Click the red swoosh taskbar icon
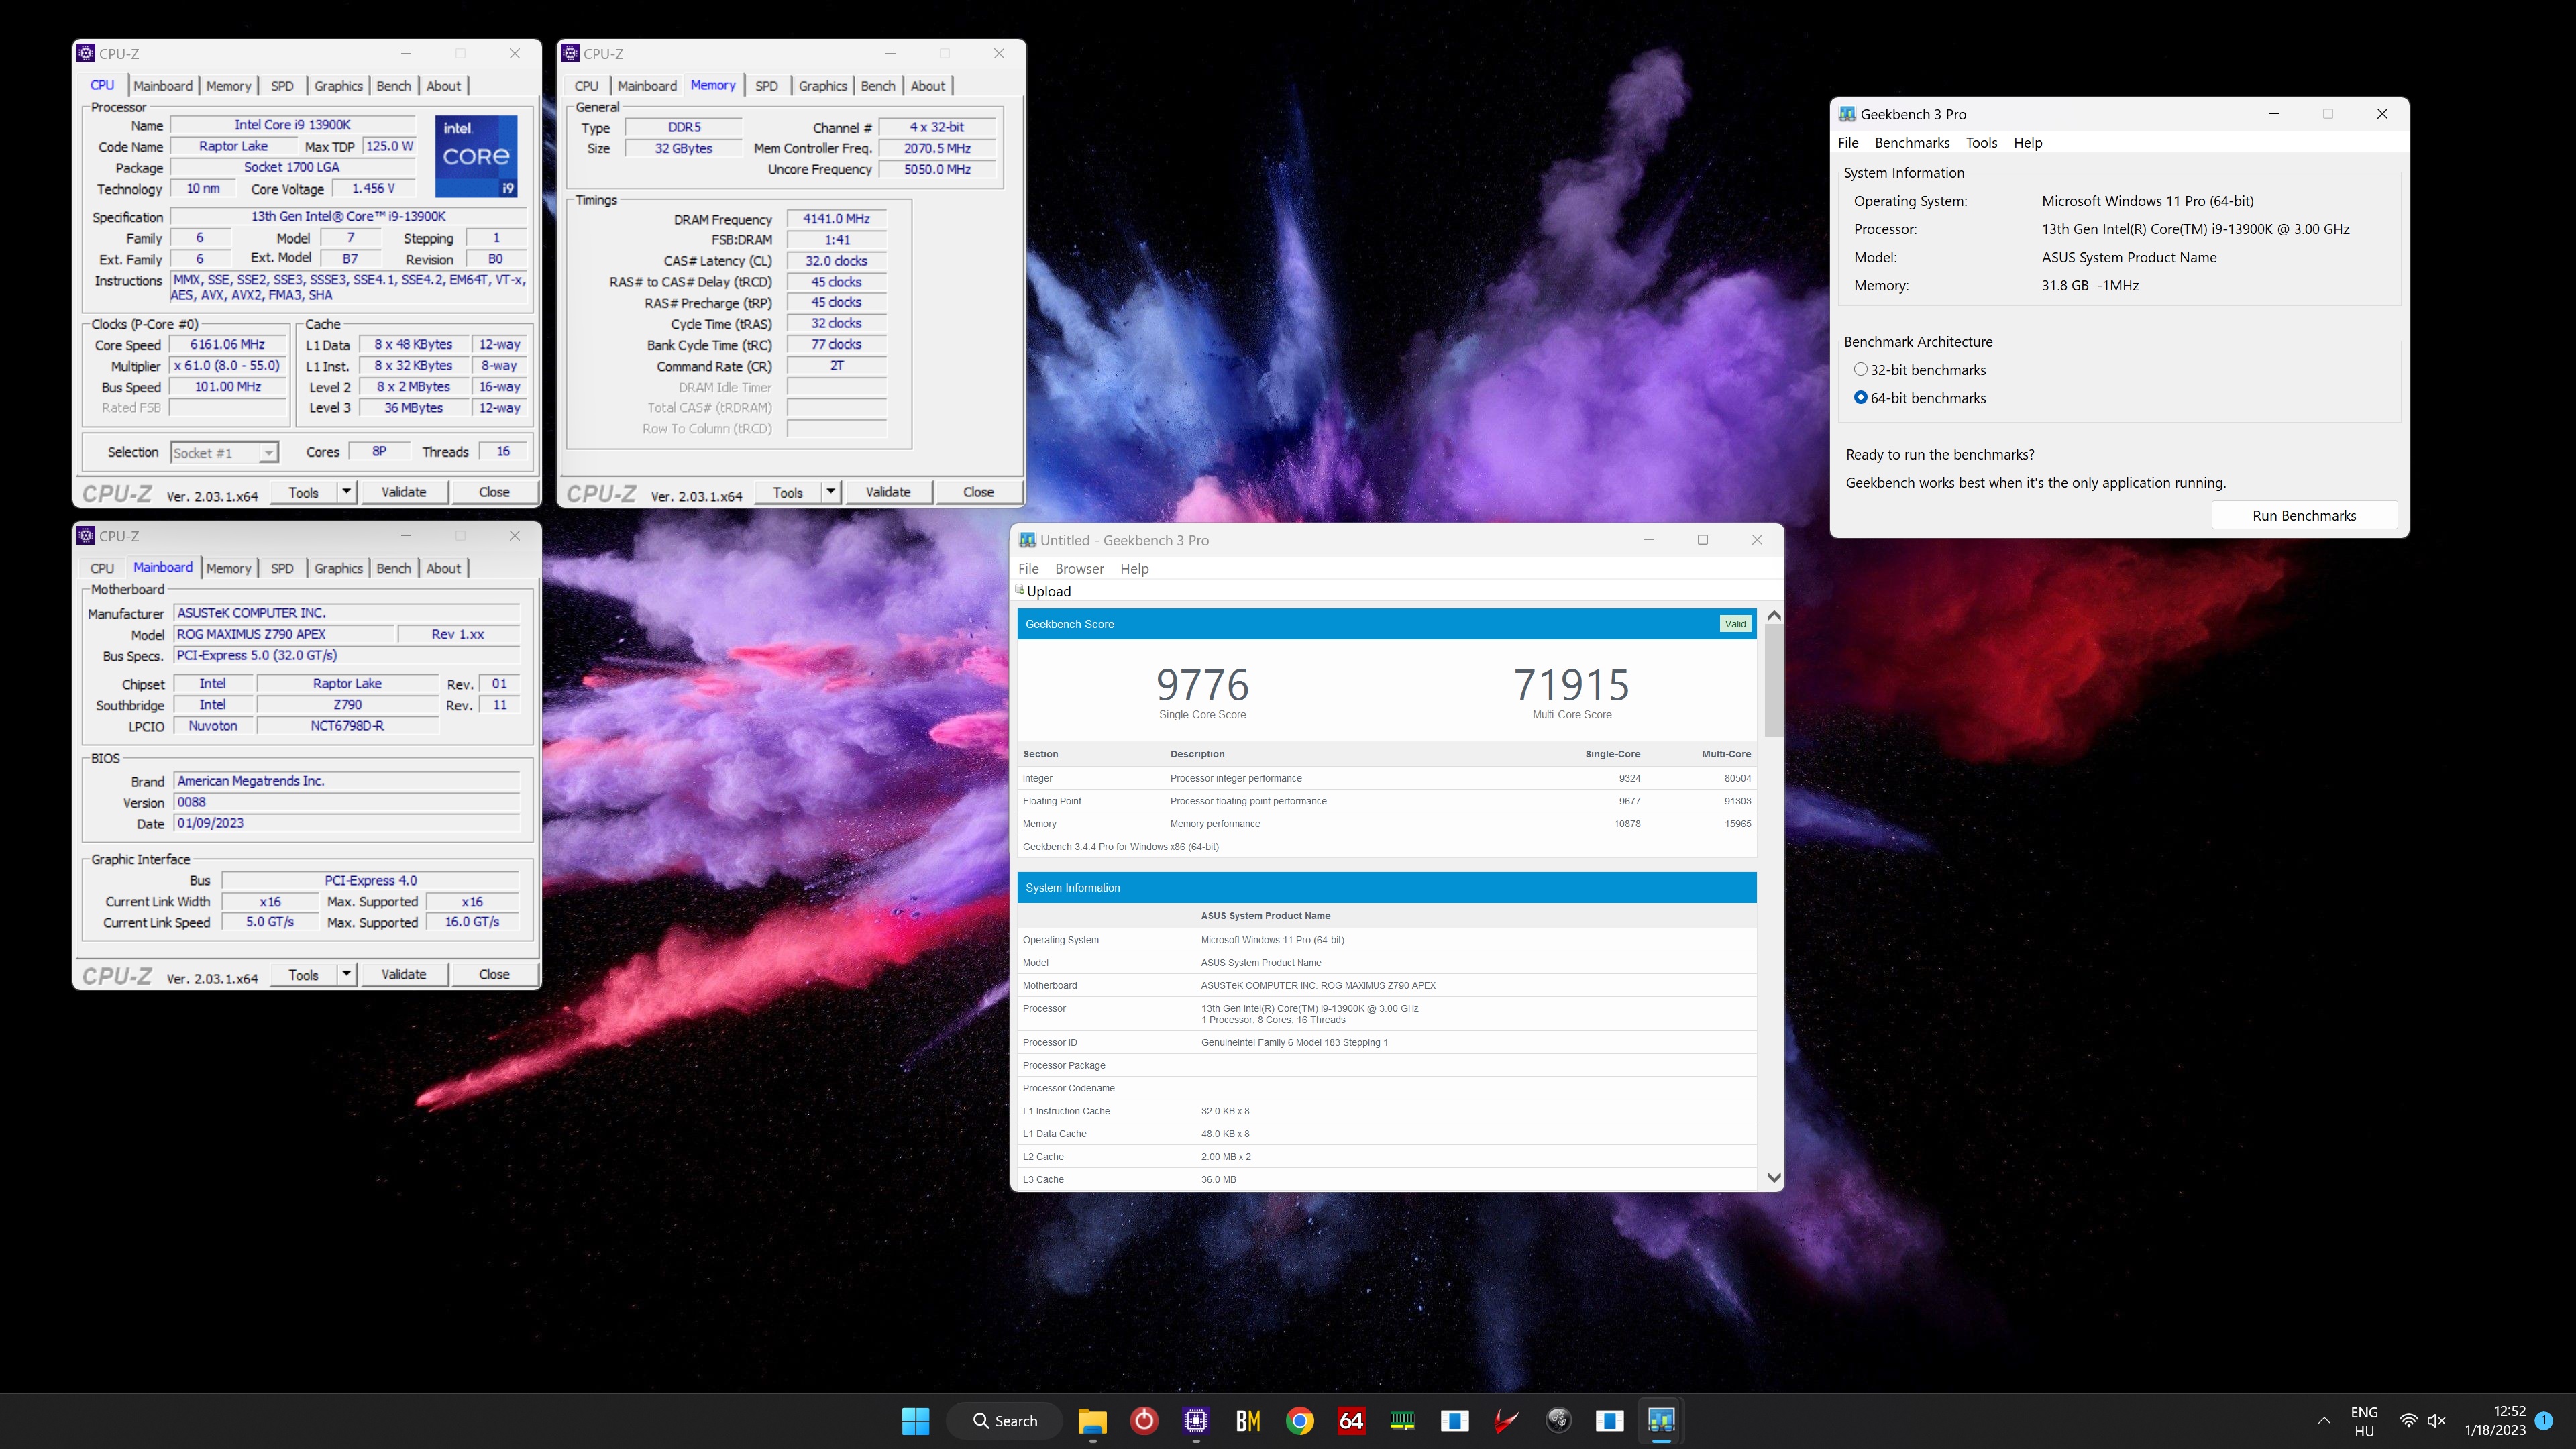The width and height of the screenshot is (2576, 1449). tap(1506, 1420)
